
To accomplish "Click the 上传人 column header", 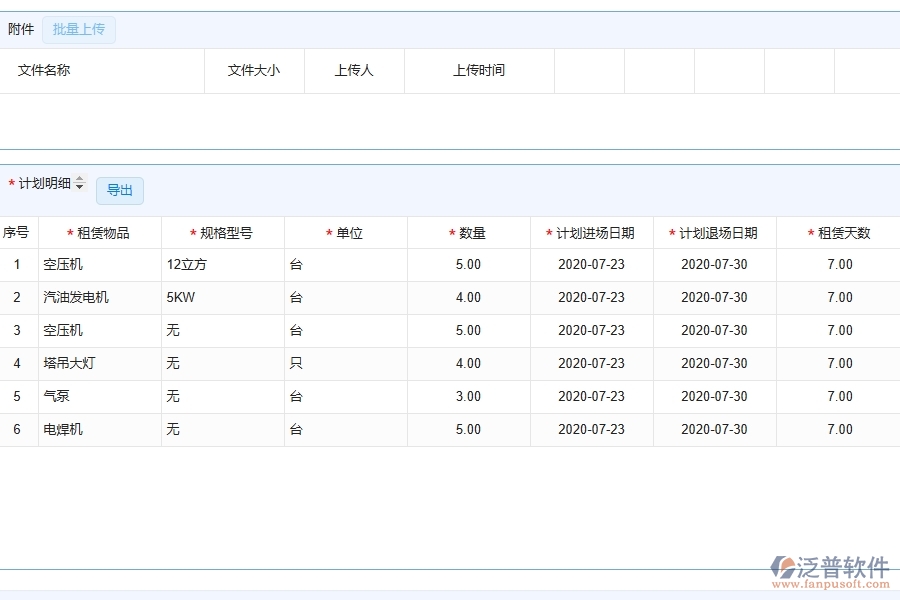I will click(353, 70).
